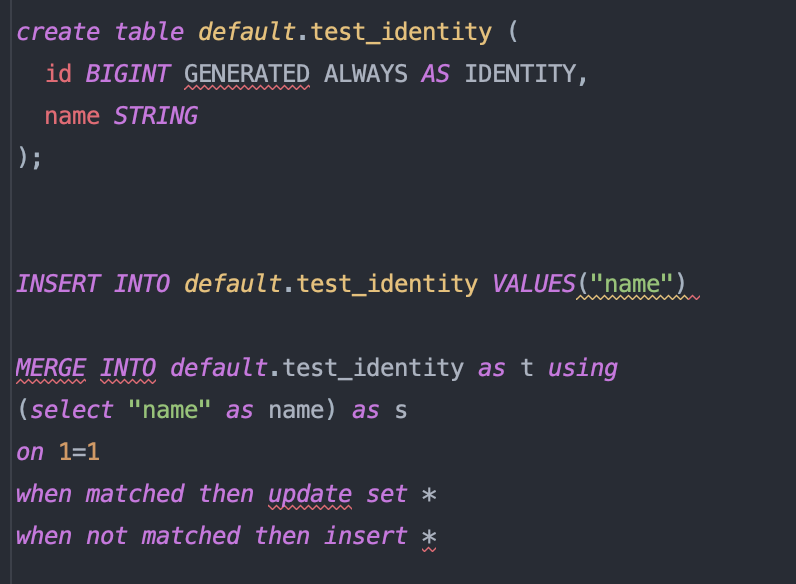The image size is (796, 584).
Task: Click the underlined GENERATED keyword
Action: click(247, 74)
